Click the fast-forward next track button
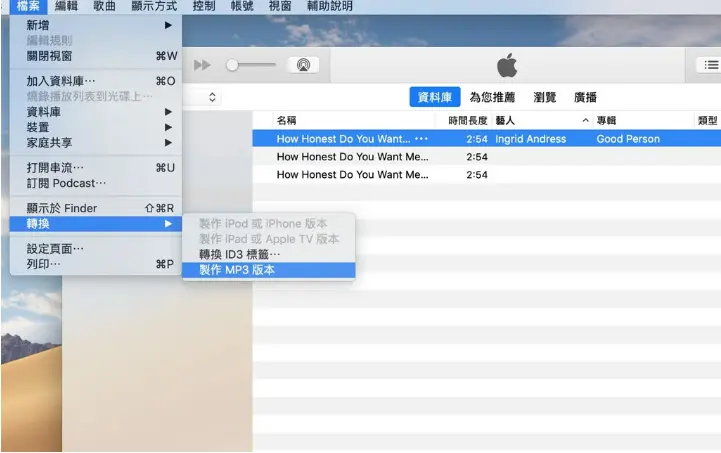Viewport: 721px width, 453px height. pyautogui.click(x=202, y=65)
